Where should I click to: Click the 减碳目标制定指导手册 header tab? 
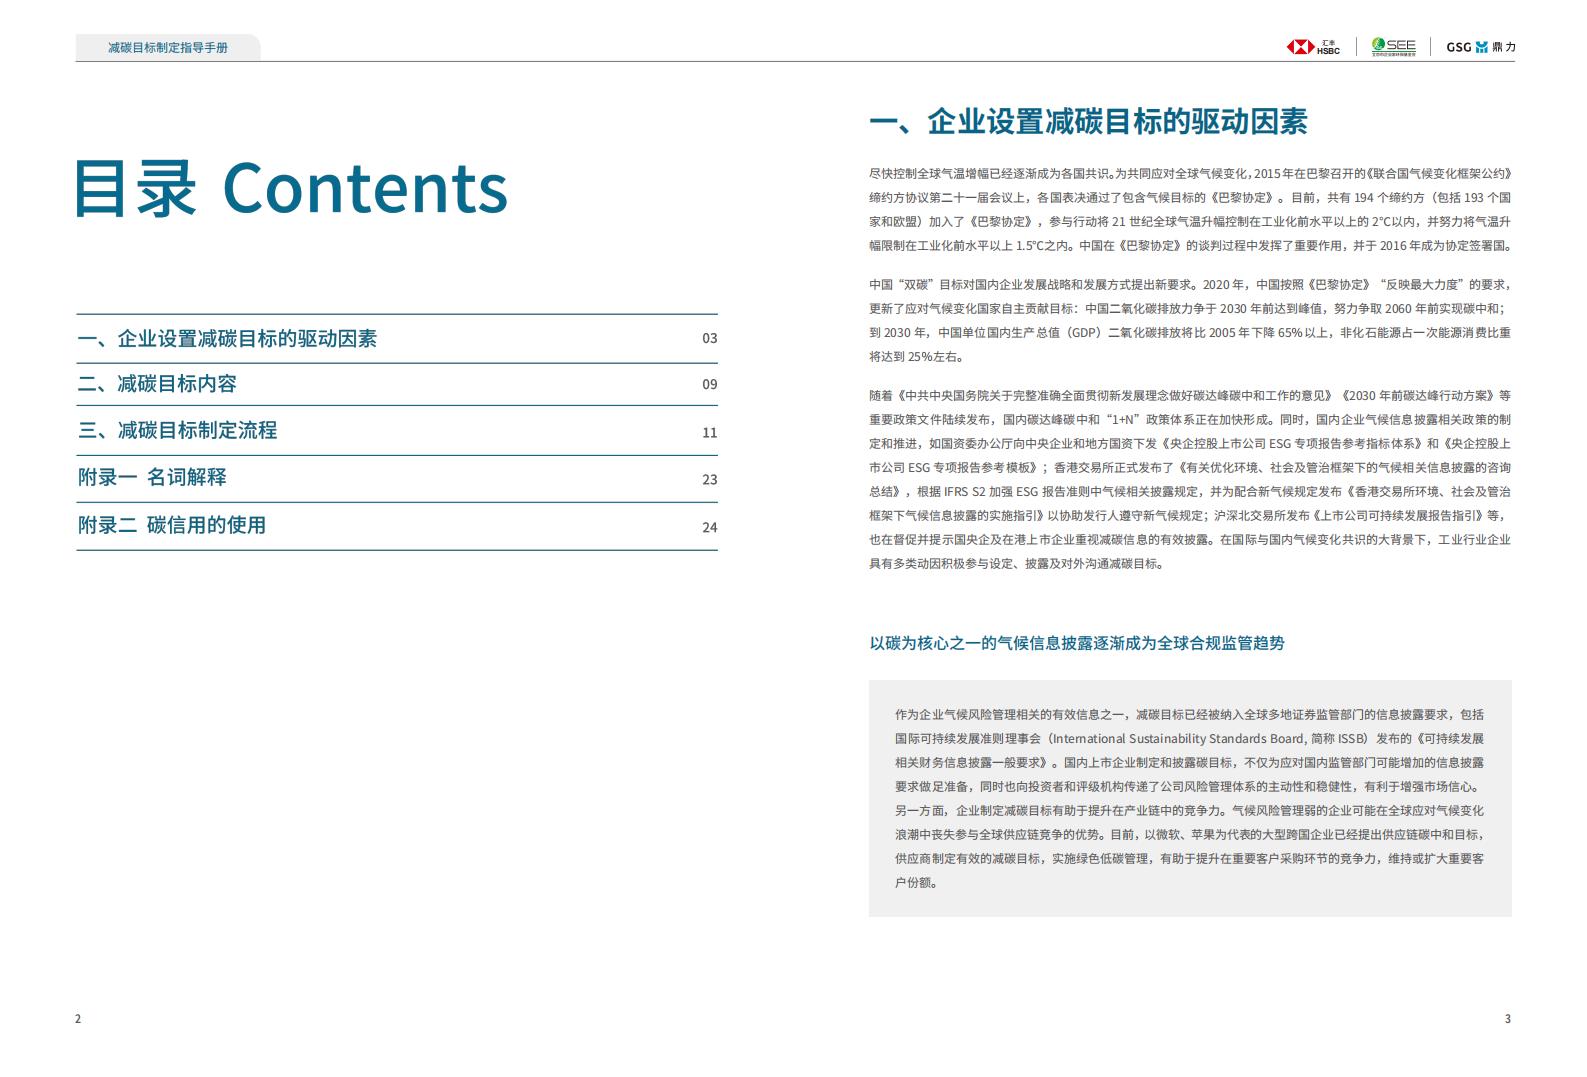tap(168, 47)
